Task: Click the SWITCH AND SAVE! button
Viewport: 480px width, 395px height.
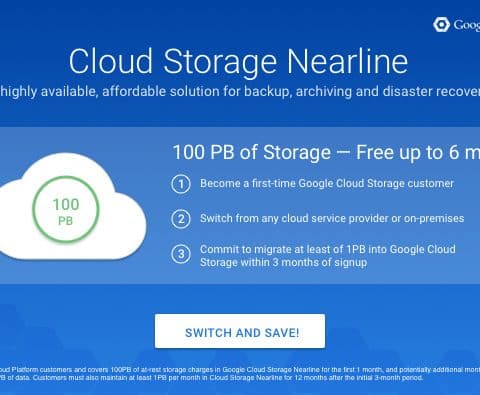Action: click(x=240, y=331)
